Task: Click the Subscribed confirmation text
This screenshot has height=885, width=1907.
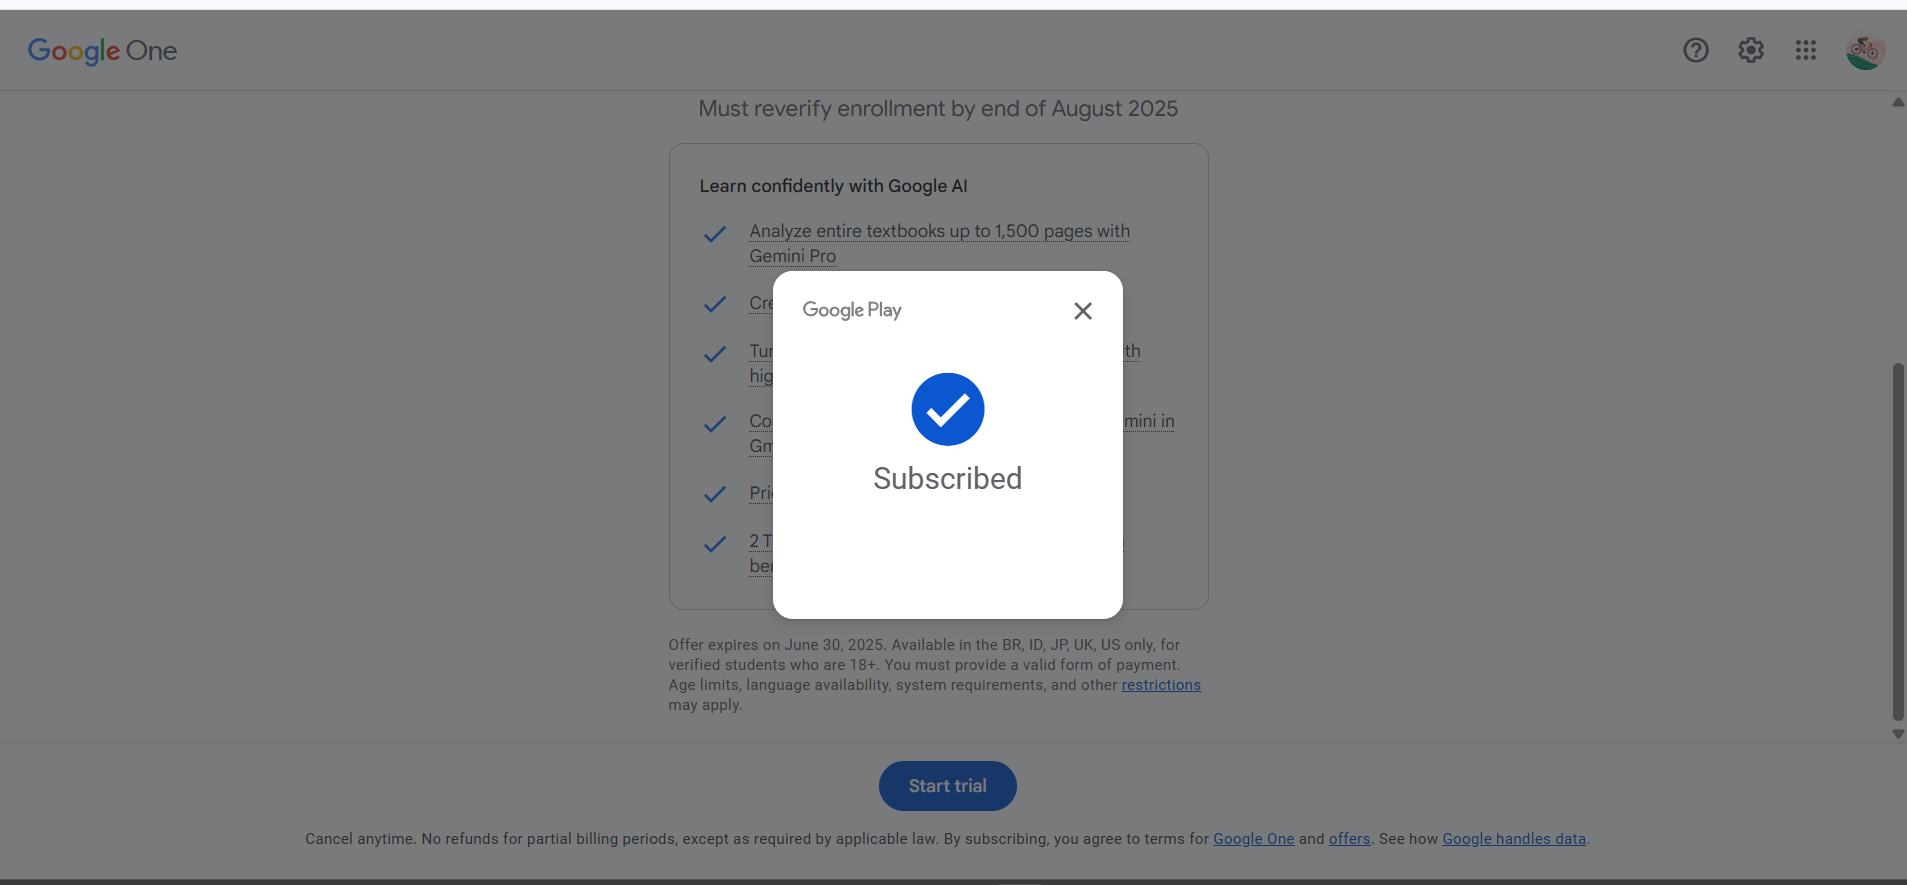Action: 947,479
